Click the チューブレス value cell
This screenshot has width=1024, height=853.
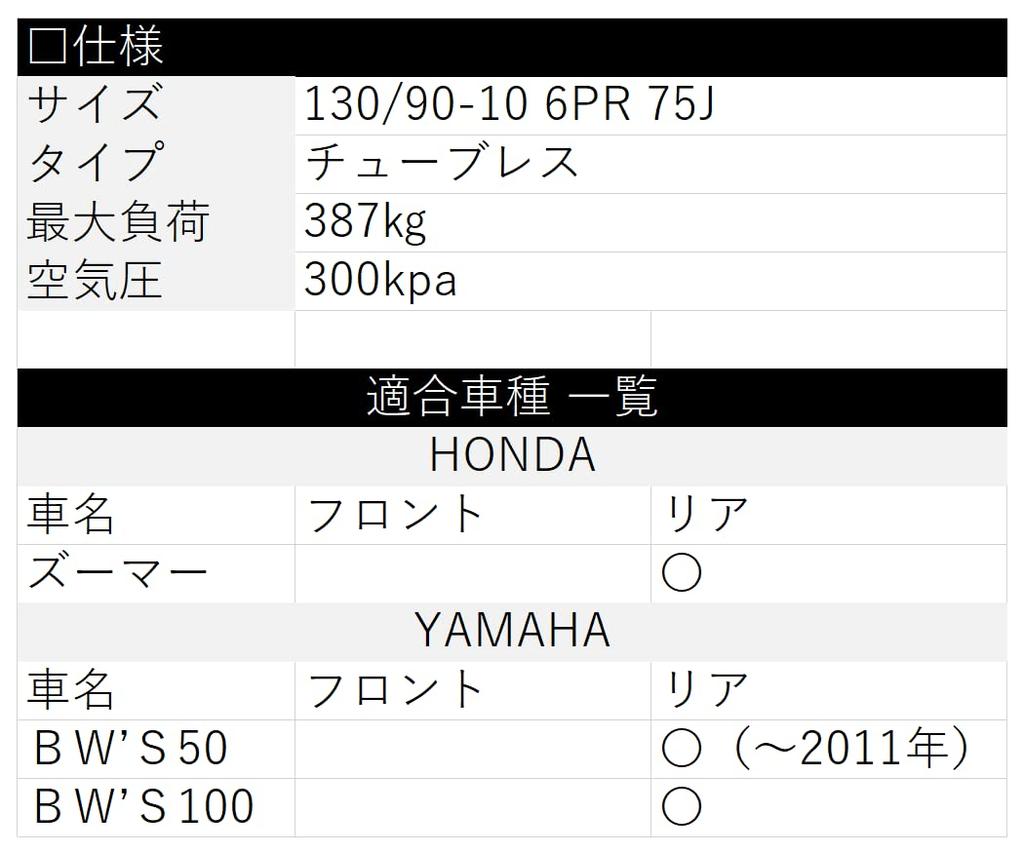(x=442, y=164)
